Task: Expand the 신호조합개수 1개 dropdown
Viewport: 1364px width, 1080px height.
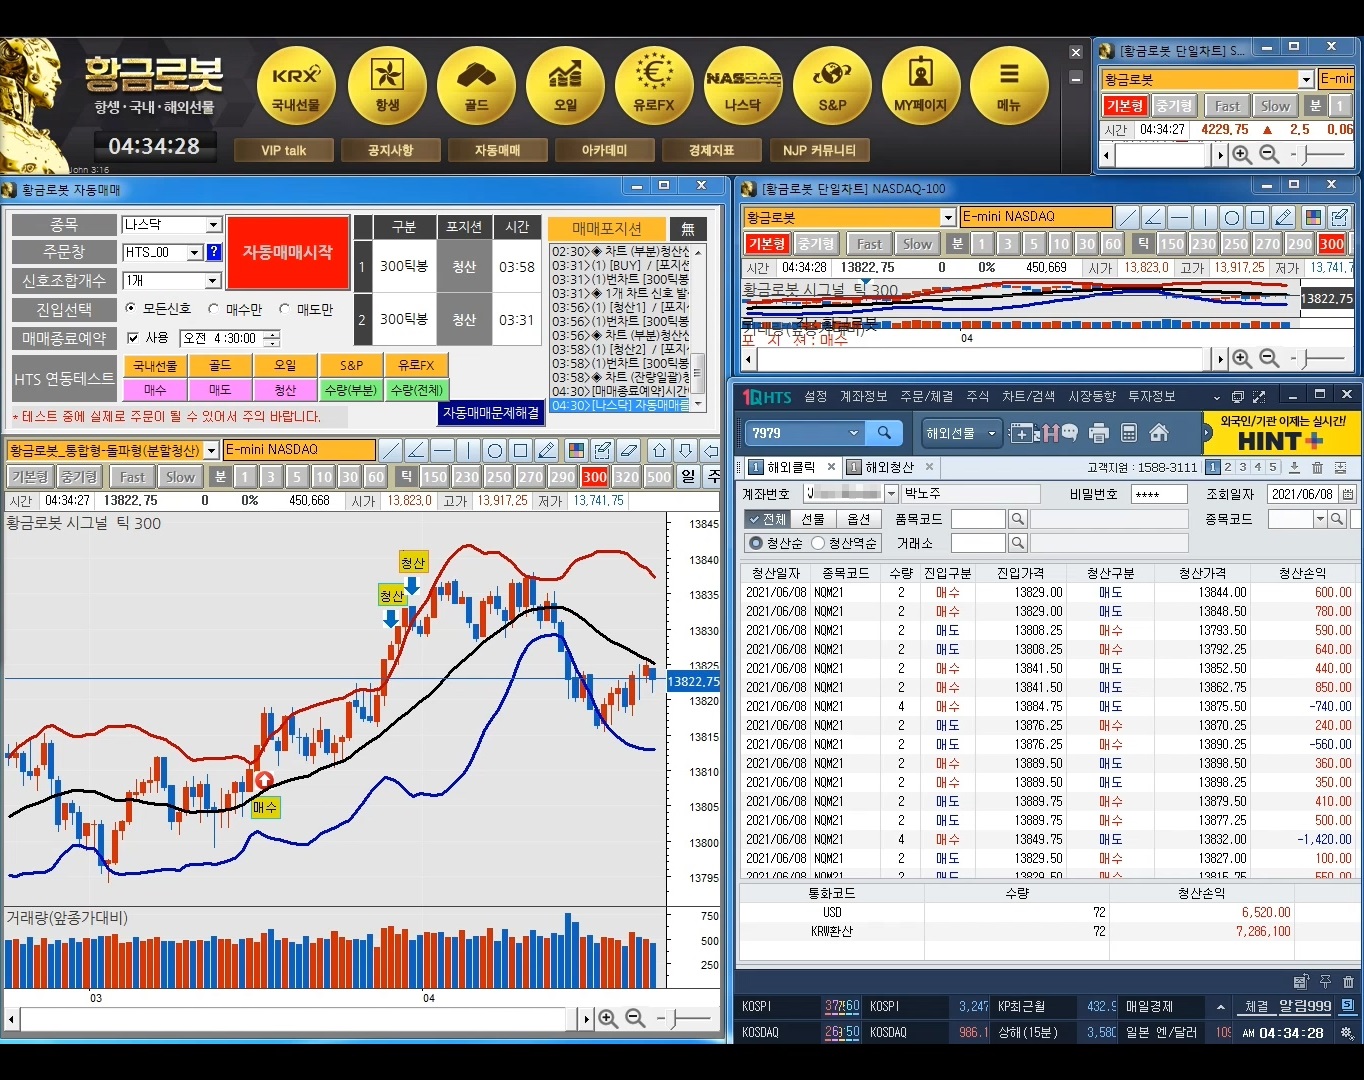Action: pos(213,281)
